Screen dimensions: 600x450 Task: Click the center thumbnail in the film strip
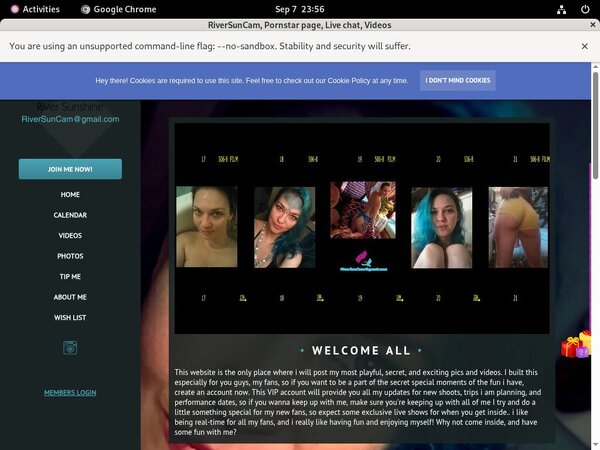(362, 224)
